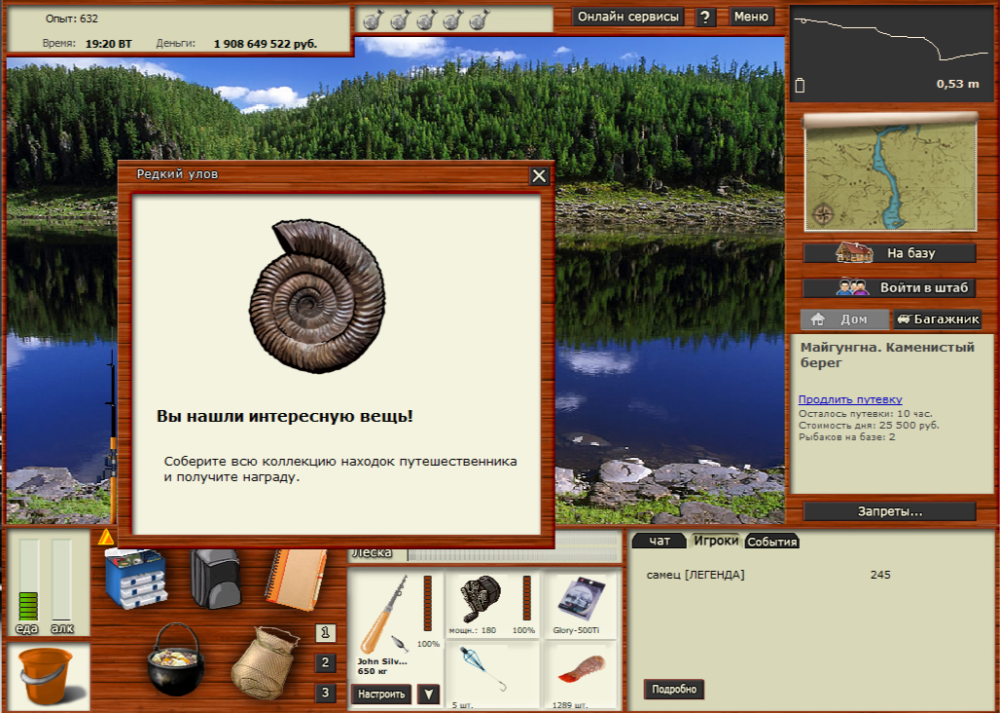Open the tackle box with drawers

pos(138,577)
